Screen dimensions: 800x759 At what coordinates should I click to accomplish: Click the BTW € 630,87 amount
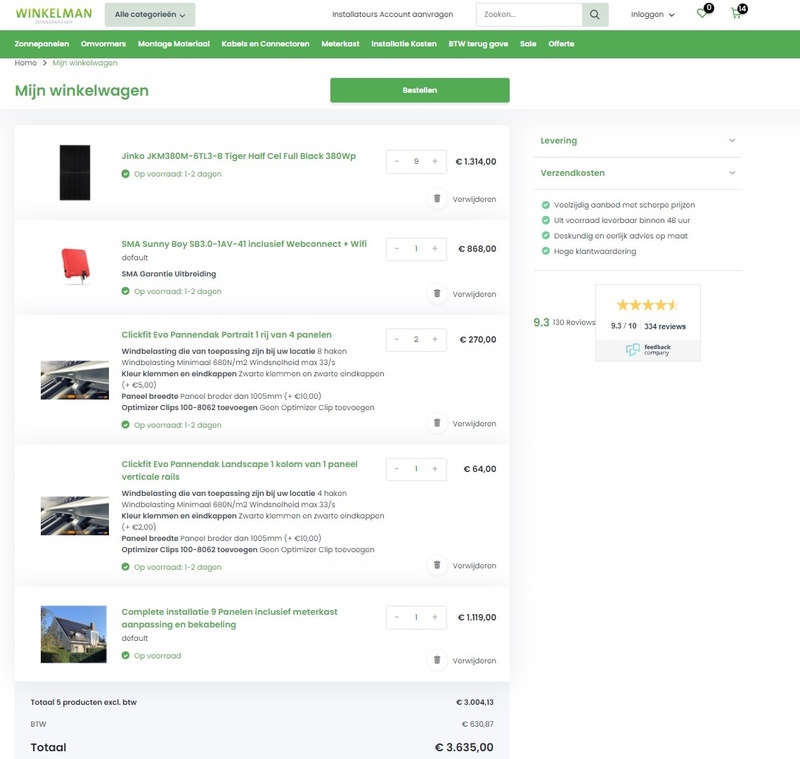[478, 724]
